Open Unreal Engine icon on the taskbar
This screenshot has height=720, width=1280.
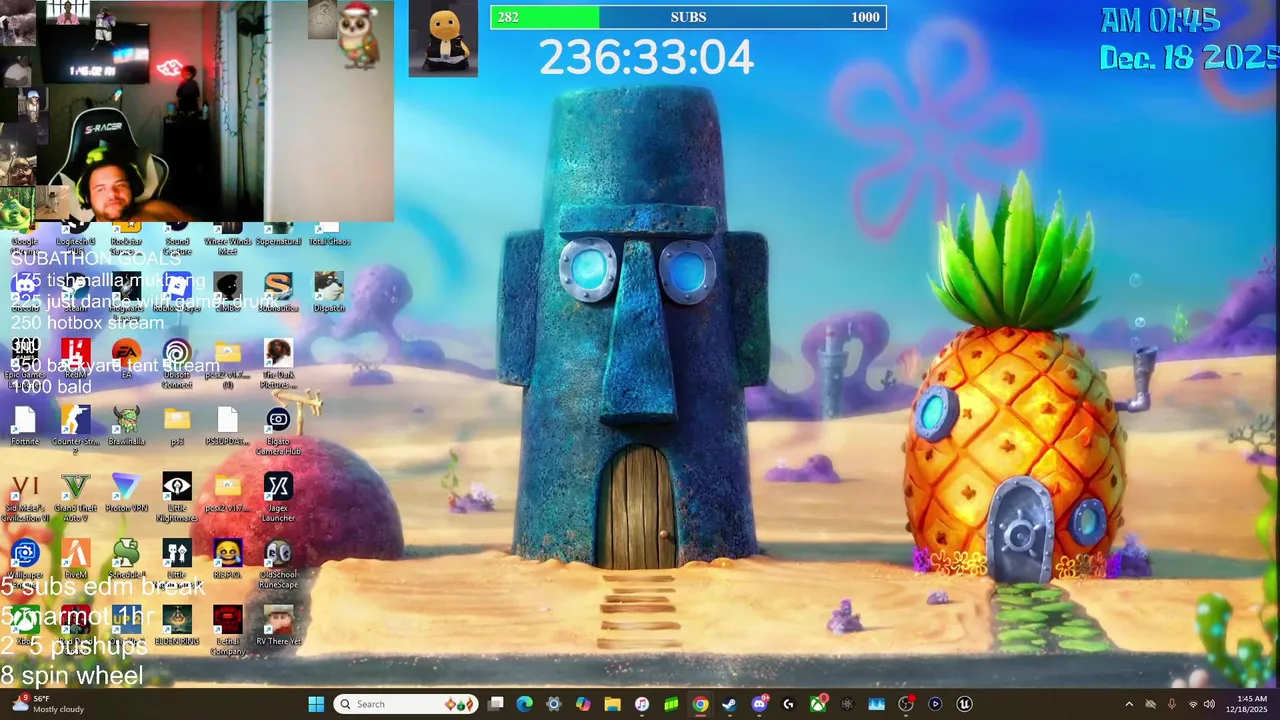(964, 704)
